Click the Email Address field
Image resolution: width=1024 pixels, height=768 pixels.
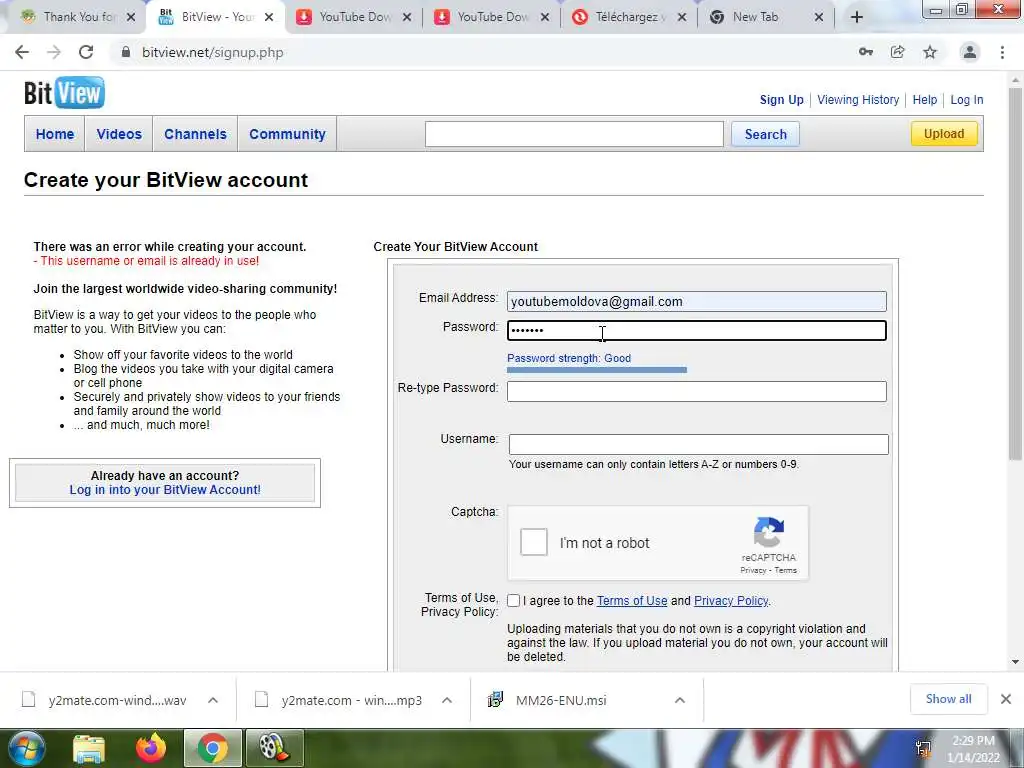point(697,301)
